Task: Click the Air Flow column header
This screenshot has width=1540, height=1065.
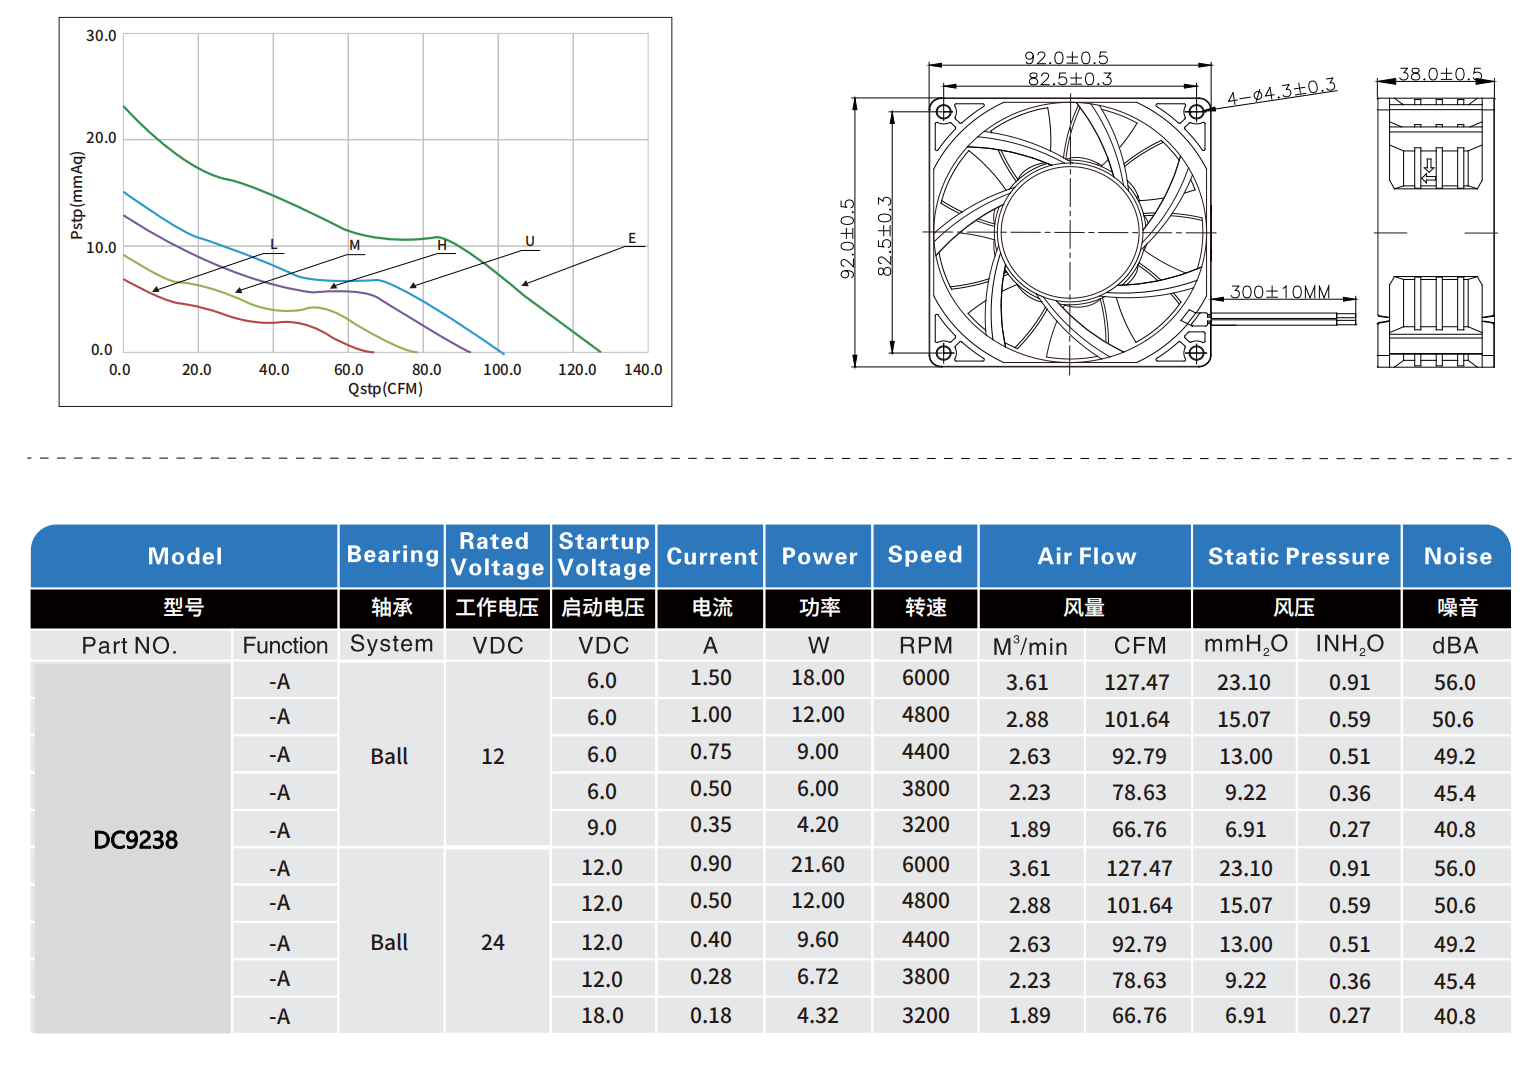Action: click(x=1086, y=556)
